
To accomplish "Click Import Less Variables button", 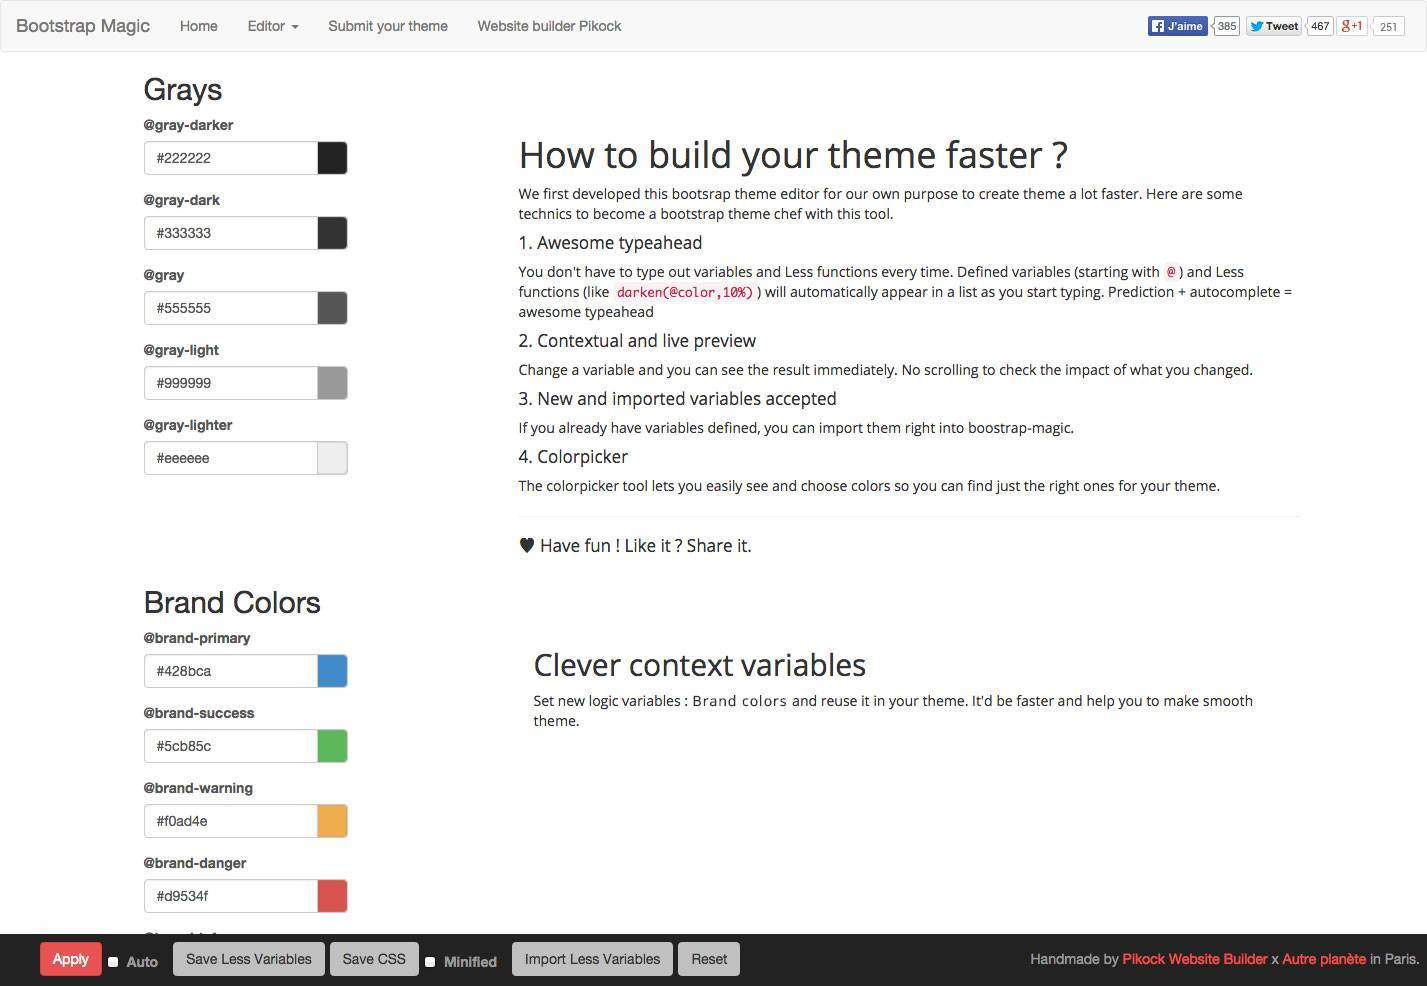I will (x=592, y=959).
